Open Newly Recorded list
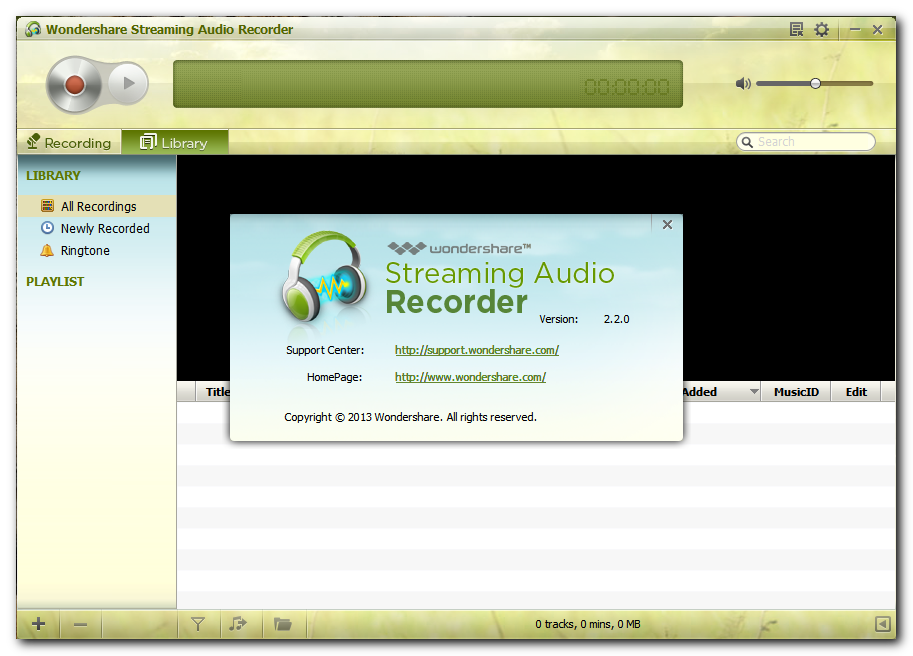 point(97,228)
